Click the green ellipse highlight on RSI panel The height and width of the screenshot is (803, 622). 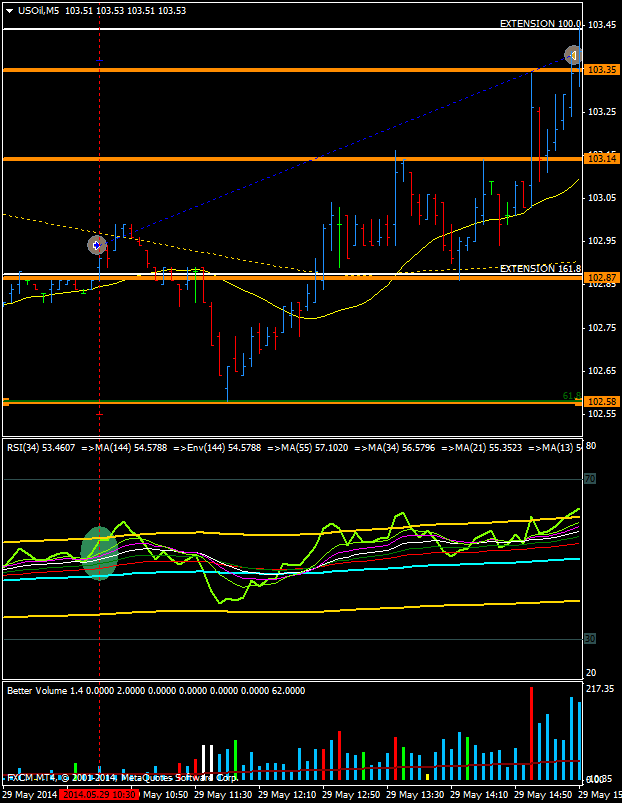tap(98, 553)
